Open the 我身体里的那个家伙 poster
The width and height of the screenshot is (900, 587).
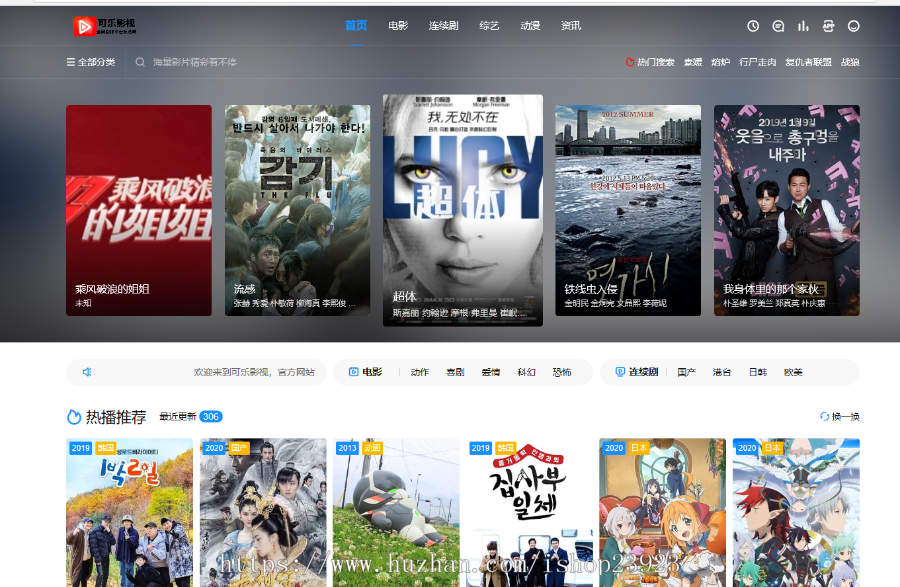pos(786,210)
